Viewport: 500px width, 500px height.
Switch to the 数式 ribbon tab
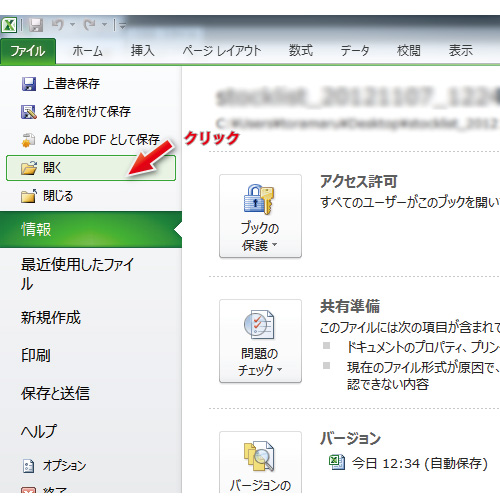click(300, 51)
